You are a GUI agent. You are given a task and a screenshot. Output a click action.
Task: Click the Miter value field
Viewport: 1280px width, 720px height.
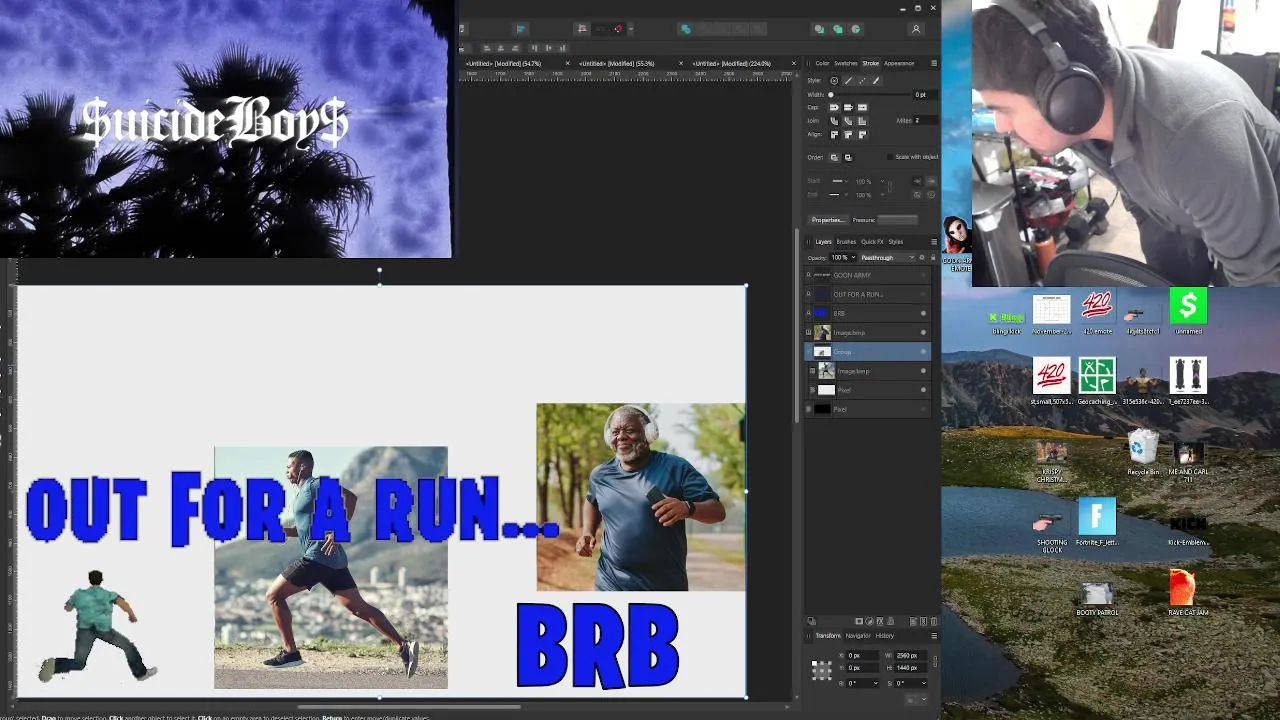924,120
